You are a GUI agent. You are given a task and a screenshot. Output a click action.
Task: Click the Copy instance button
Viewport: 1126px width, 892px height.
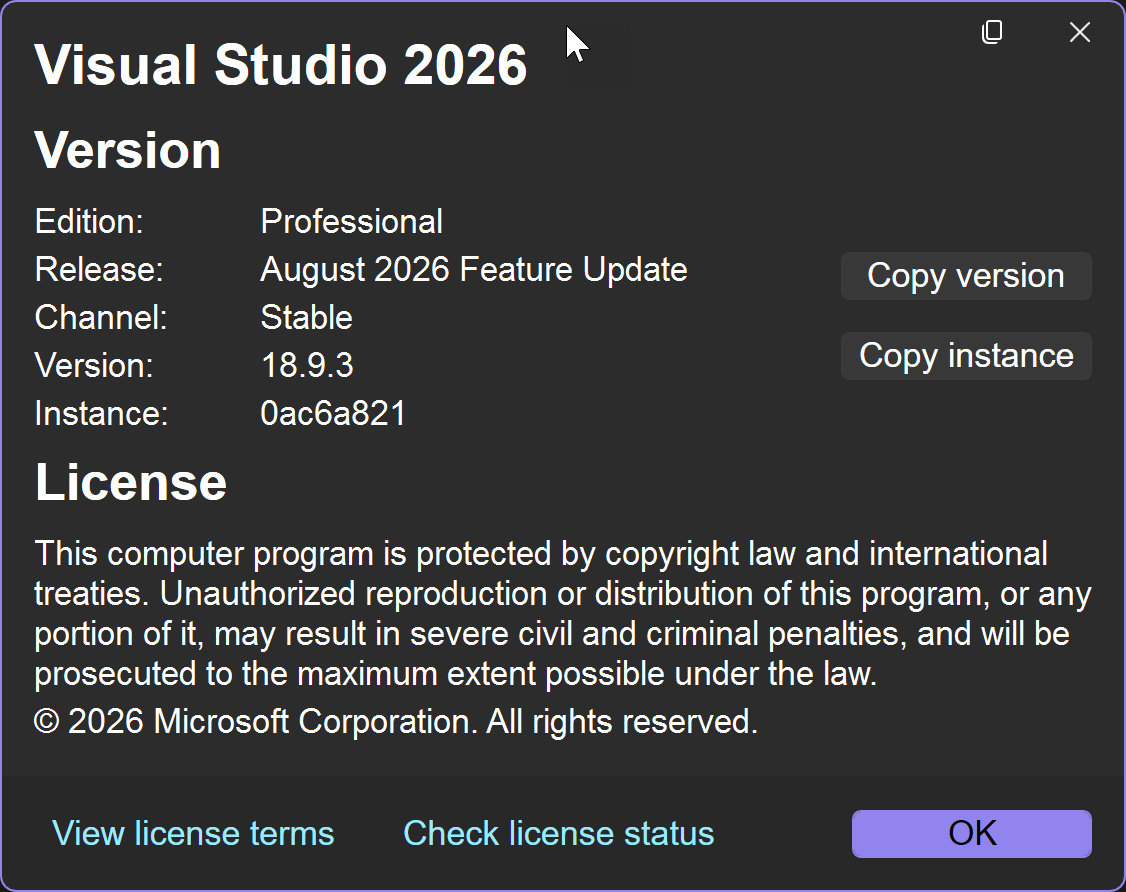(x=966, y=356)
